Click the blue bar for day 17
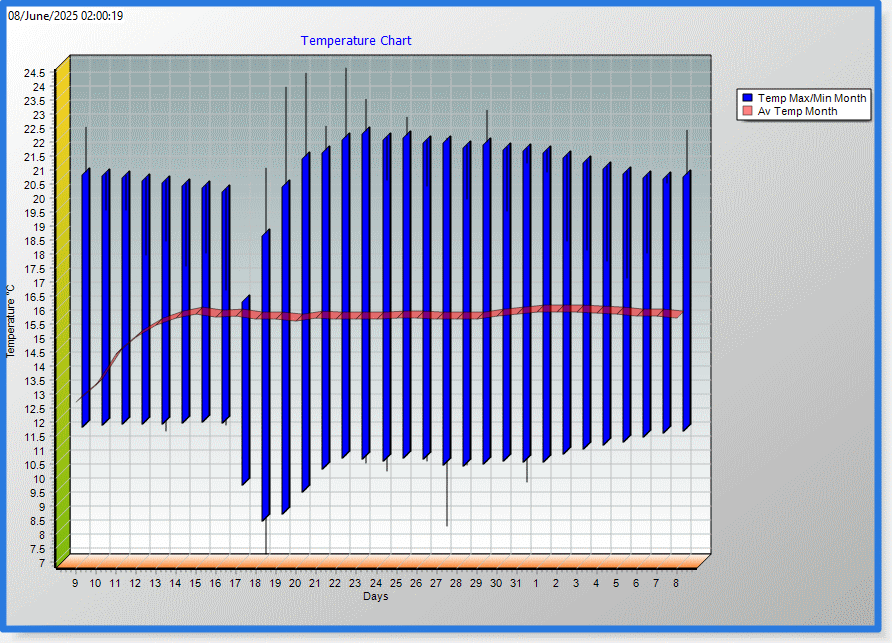The width and height of the screenshot is (892, 643). pos(246,390)
